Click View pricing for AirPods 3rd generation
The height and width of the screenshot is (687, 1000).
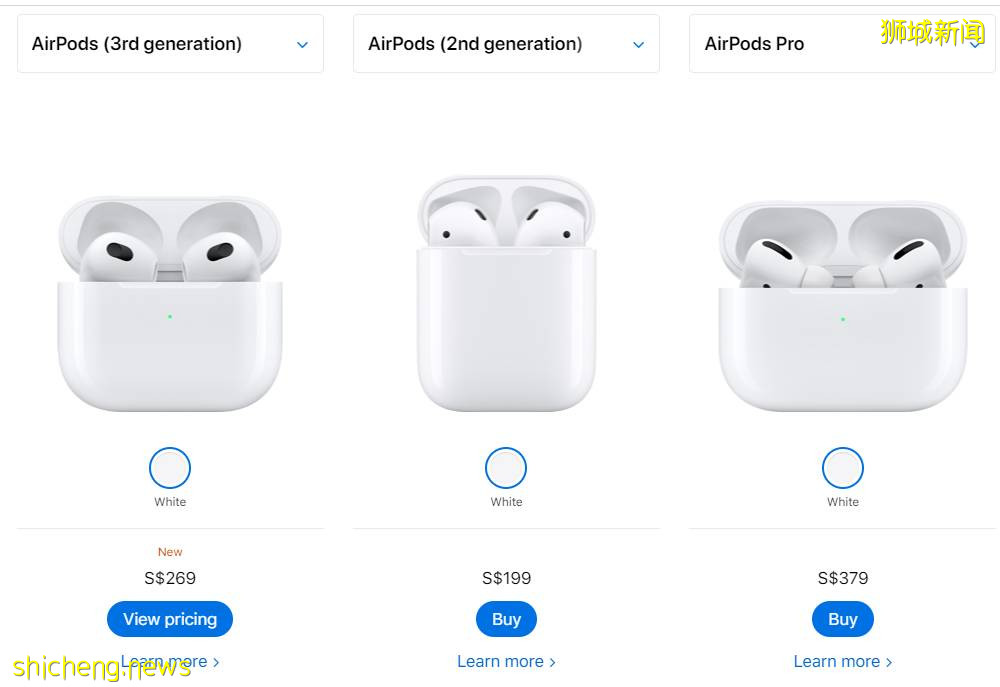170,619
